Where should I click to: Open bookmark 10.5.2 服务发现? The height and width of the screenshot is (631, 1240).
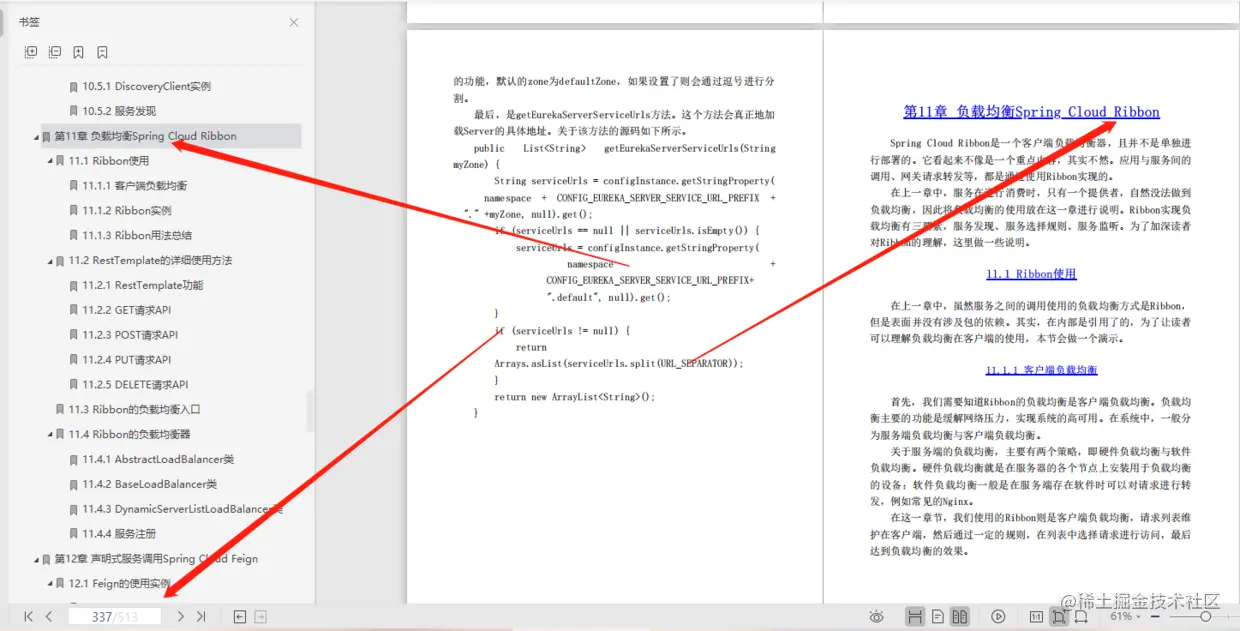(119, 111)
